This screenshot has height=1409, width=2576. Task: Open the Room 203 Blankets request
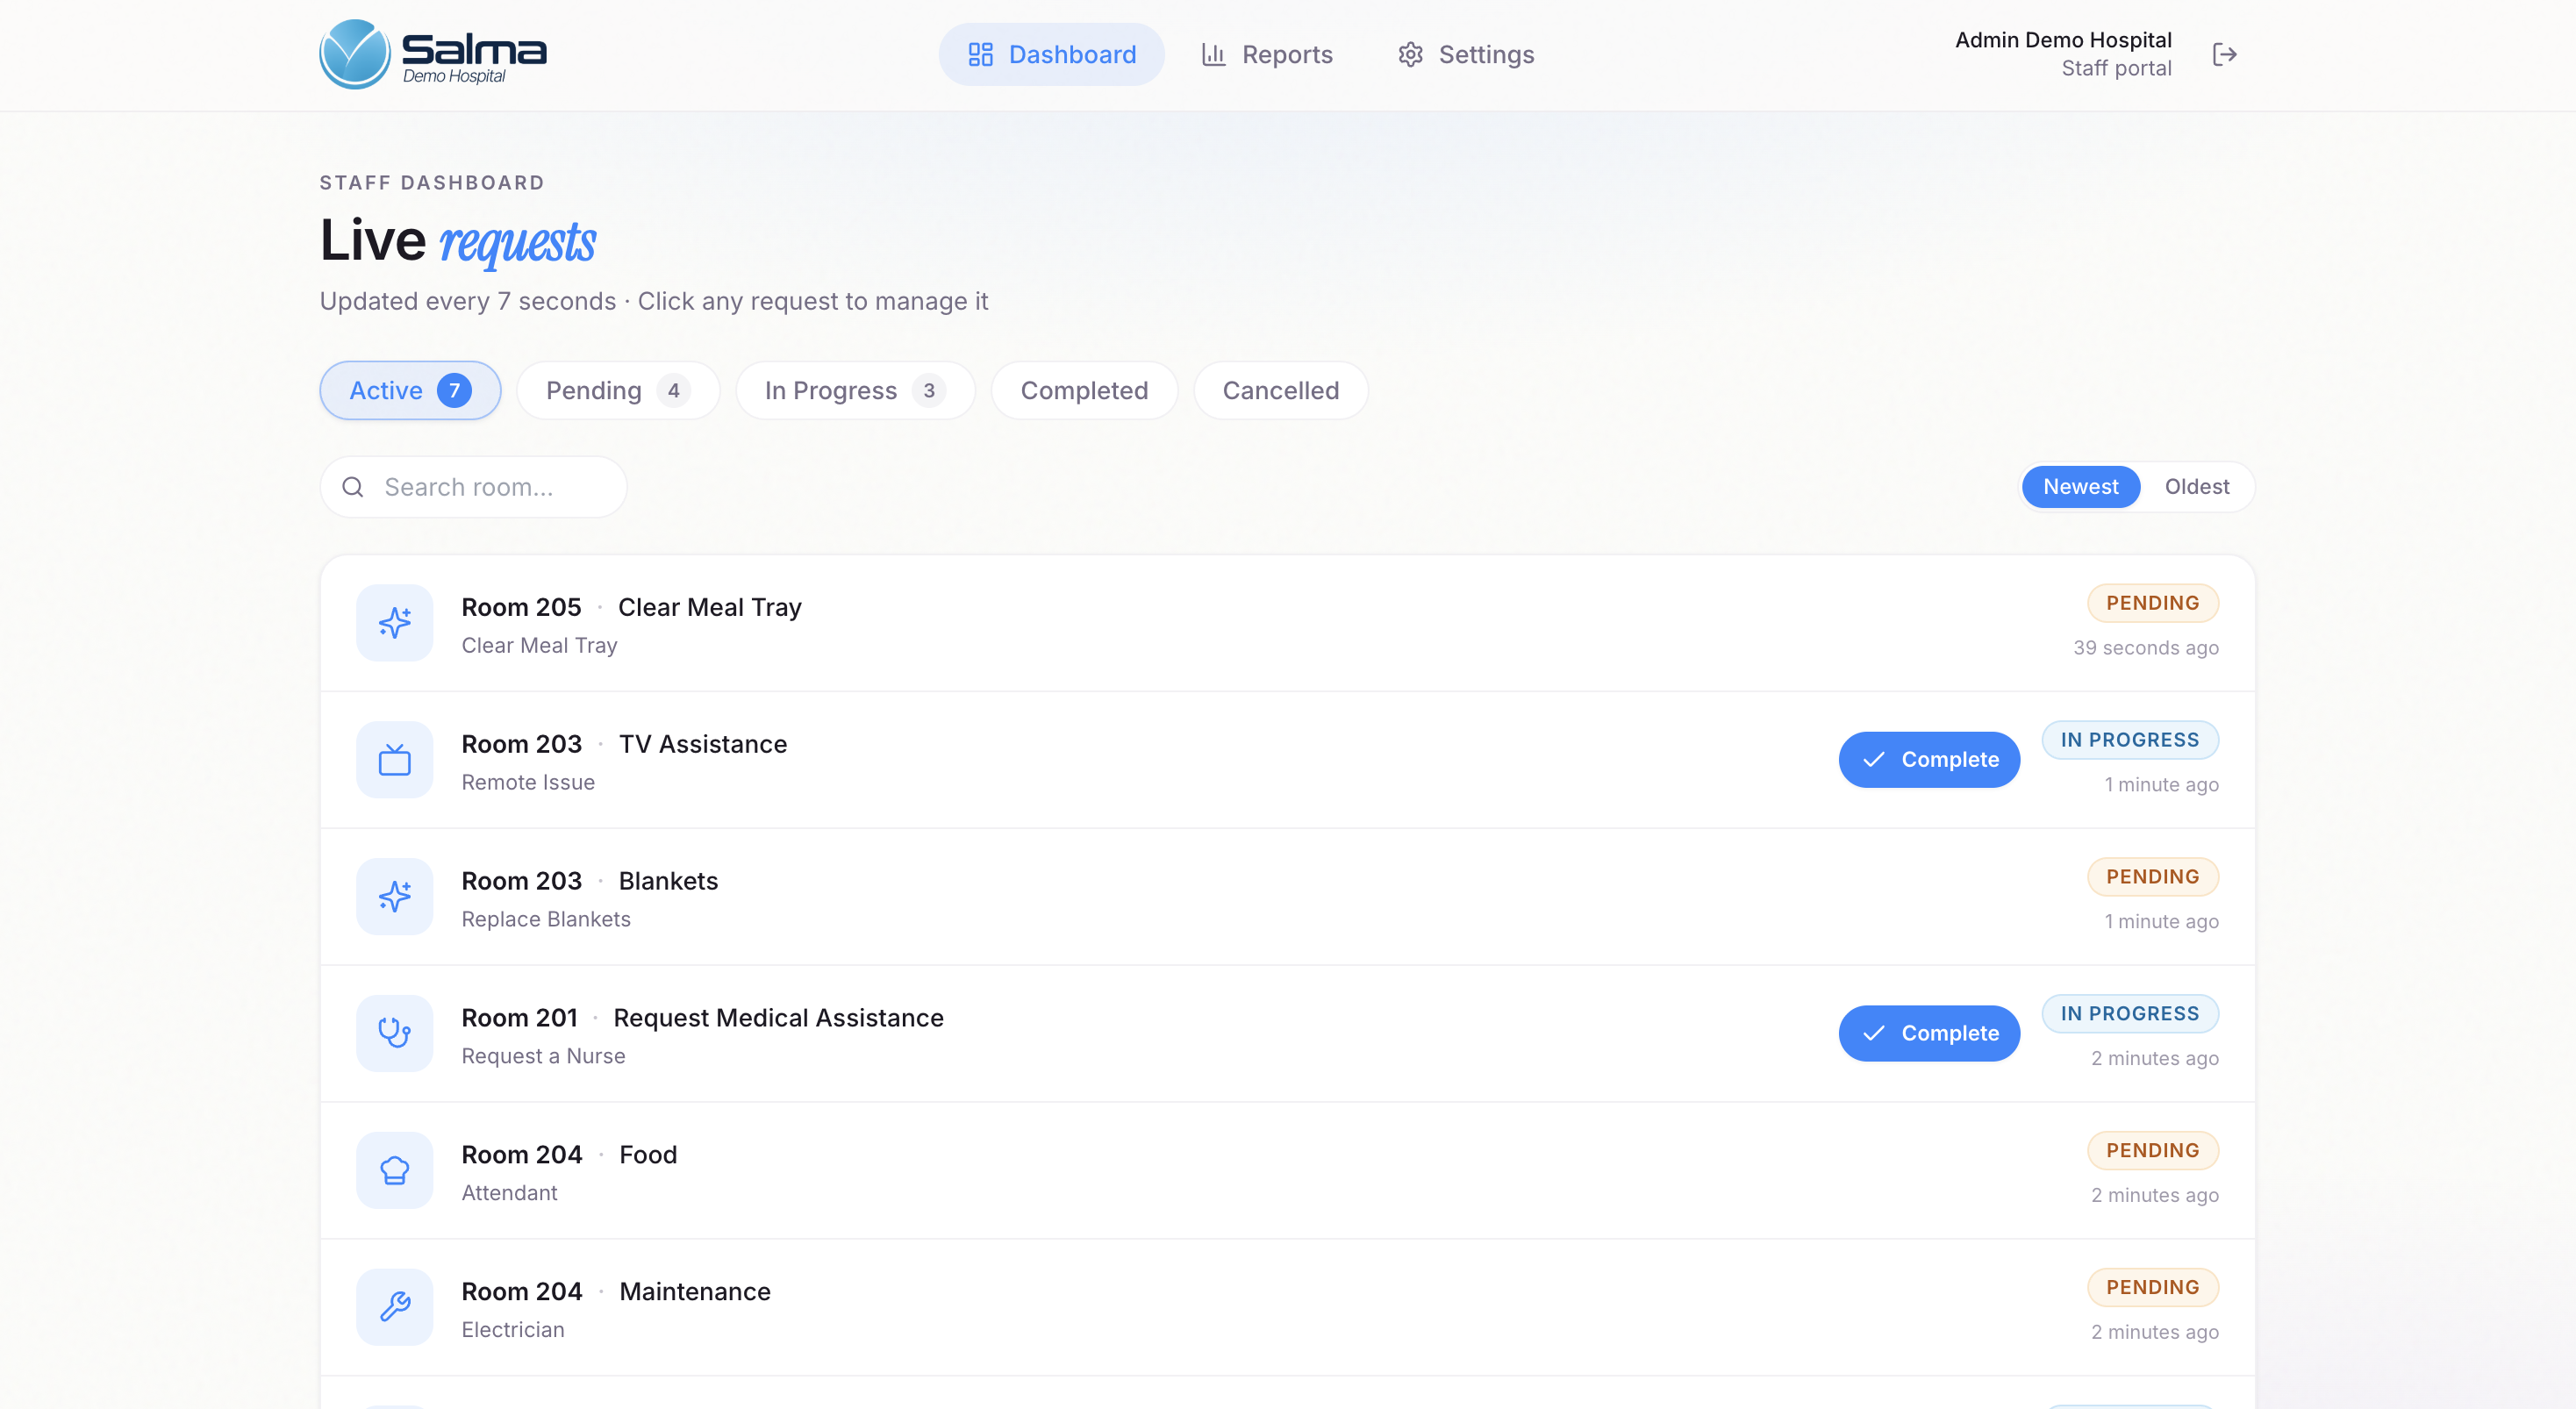pos(1287,897)
